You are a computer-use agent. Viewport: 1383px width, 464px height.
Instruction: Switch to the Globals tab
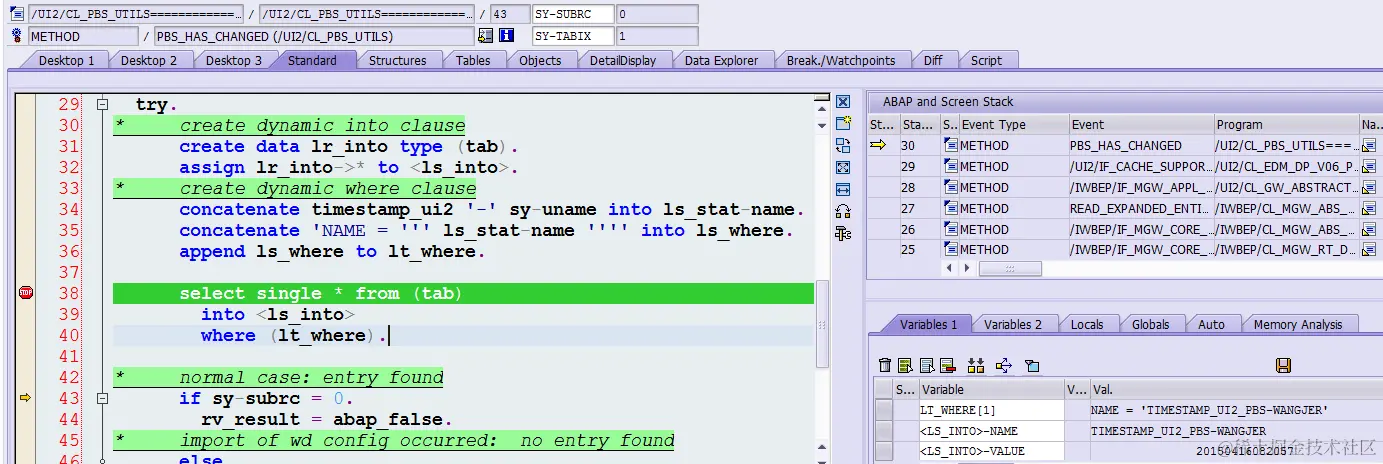(1150, 324)
